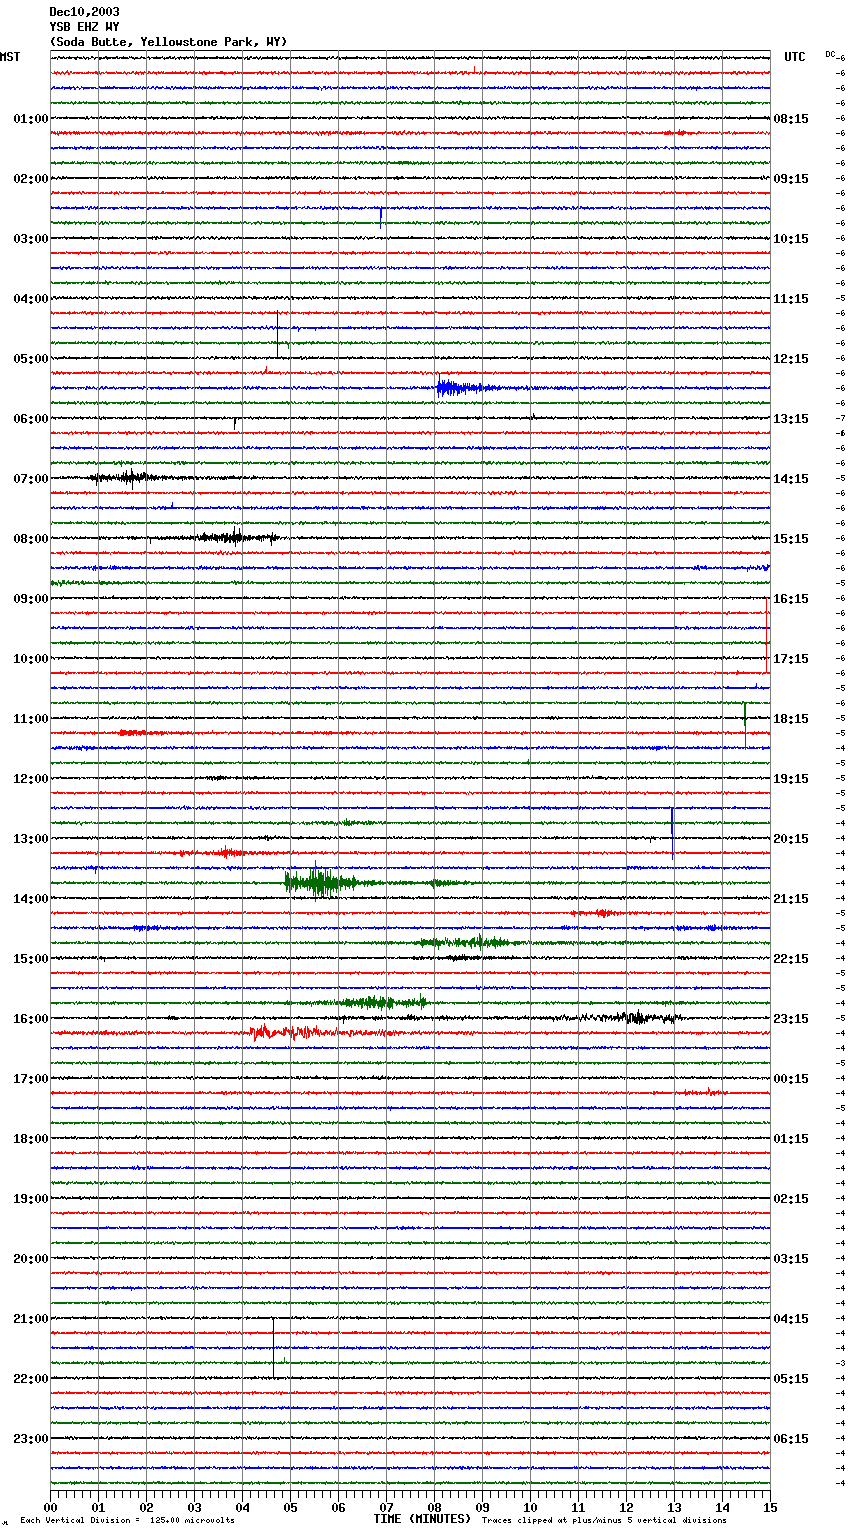Image resolution: width=850 pixels, height=1534 pixels.
Task: Click the 05 minute axis tick label
Action: point(290,1507)
